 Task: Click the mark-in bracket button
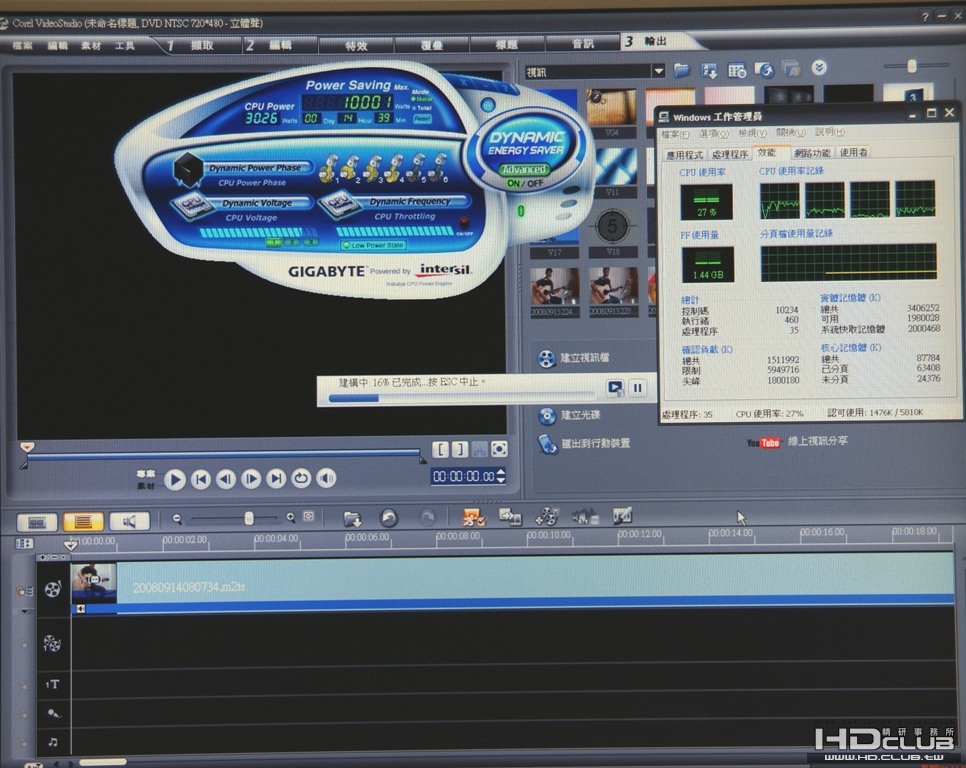[x=440, y=450]
